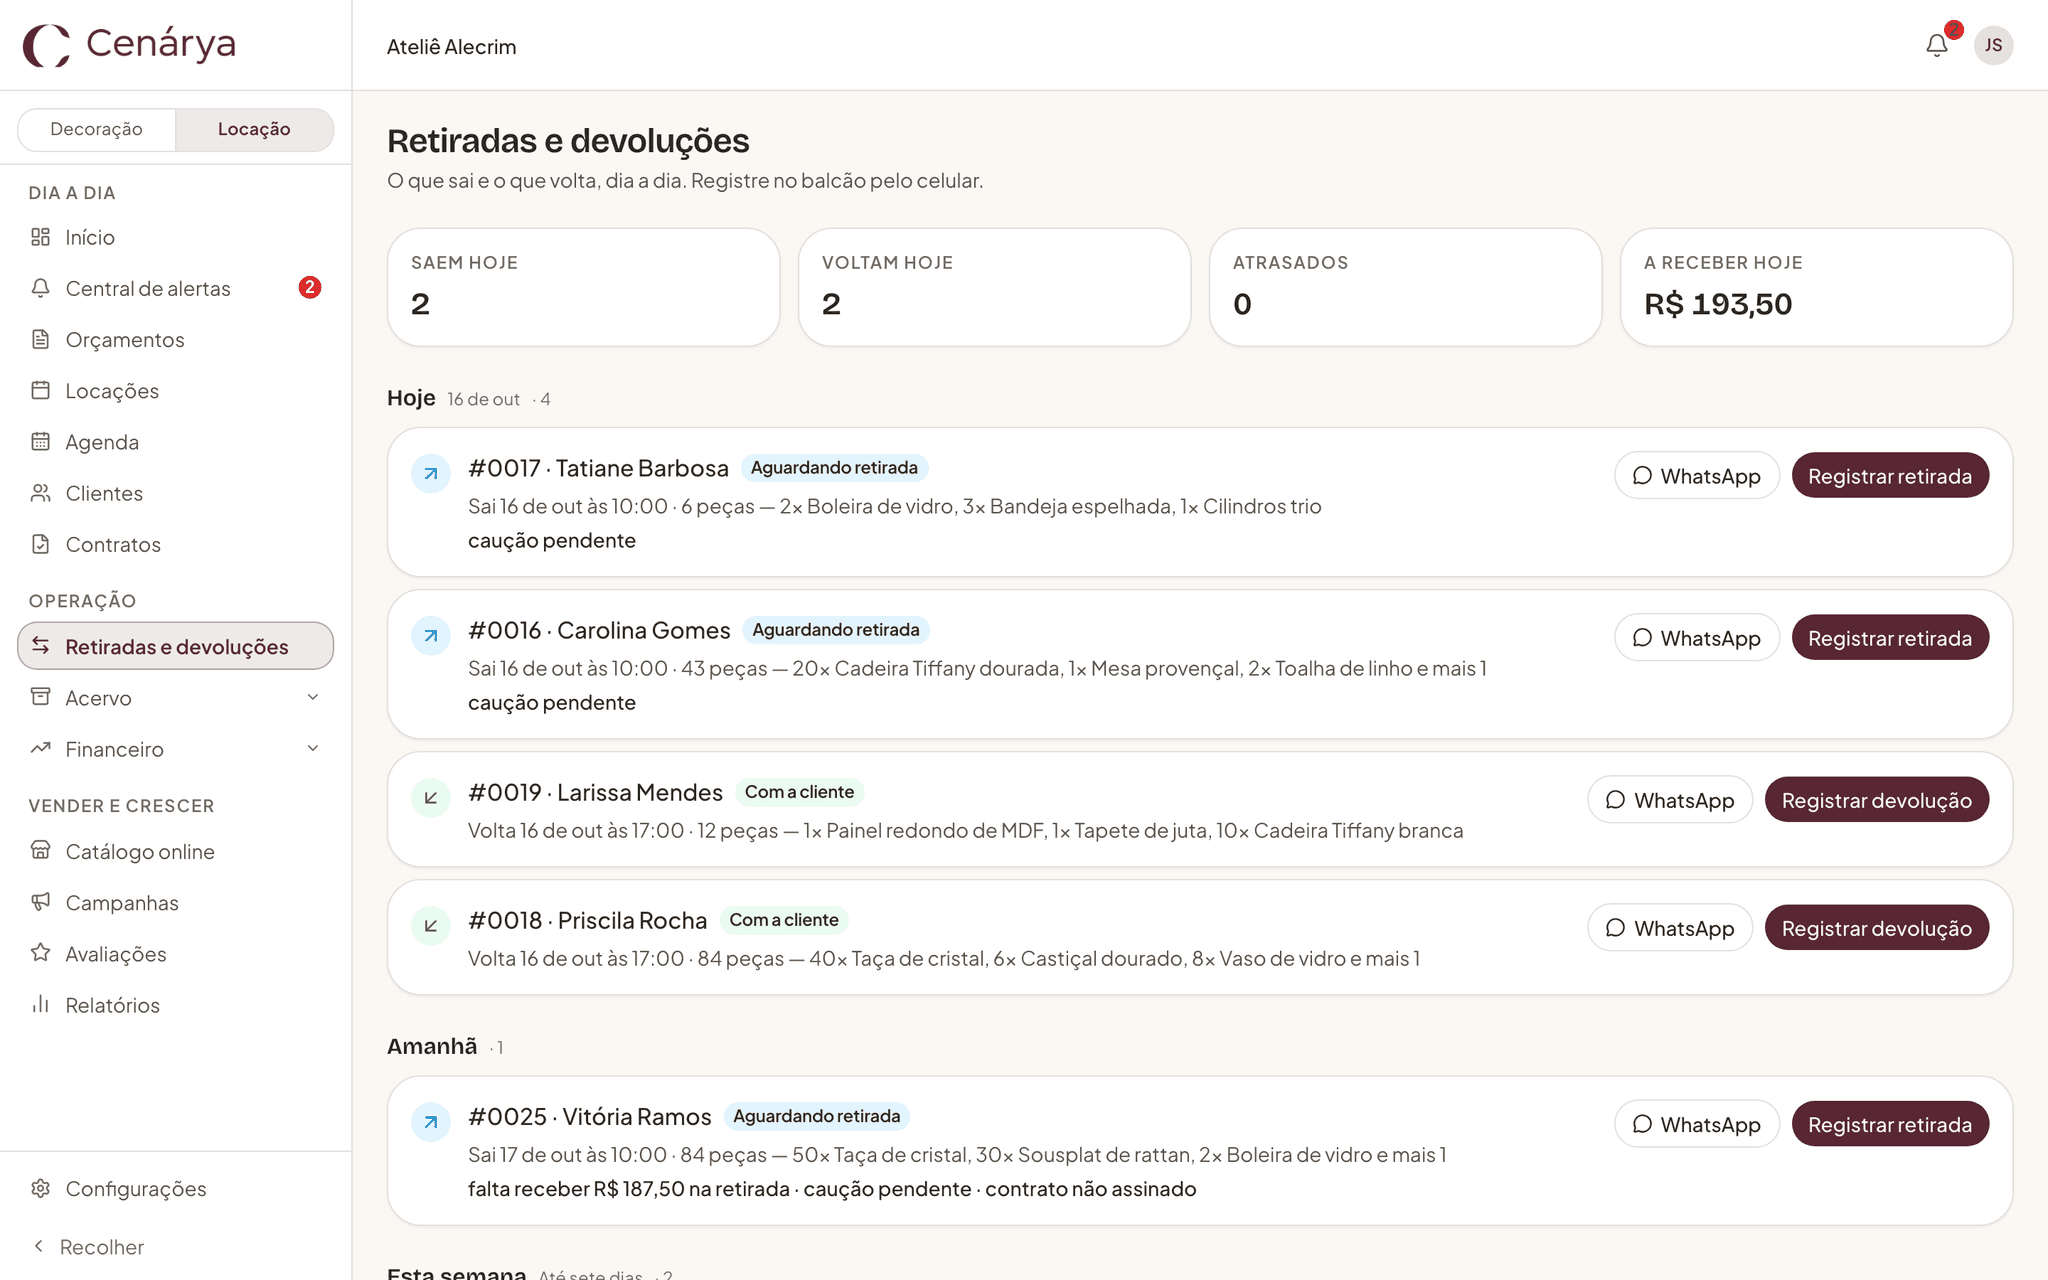Collapse sidebar with Recolher

coord(88,1246)
